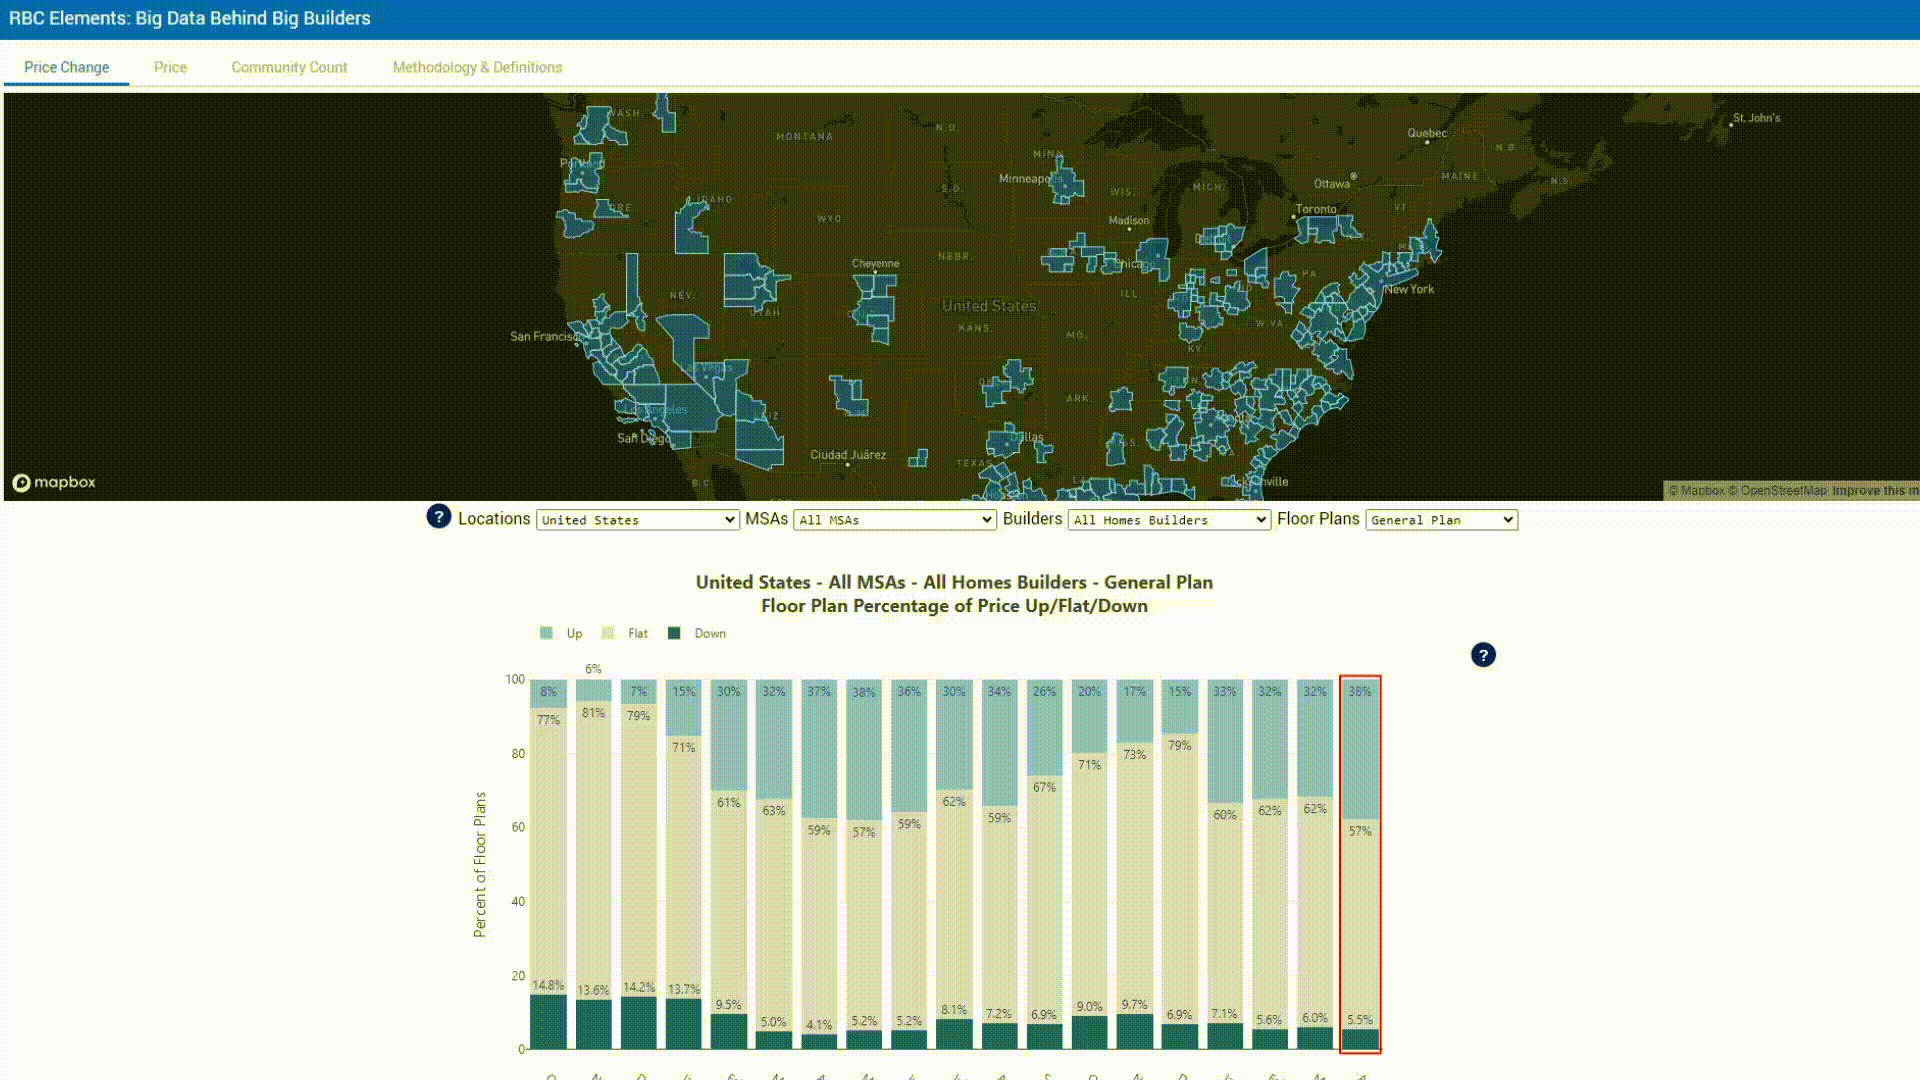Select the 81% Flat bar segment
The width and height of the screenshot is (1920, 1080).
coord(593,850)
